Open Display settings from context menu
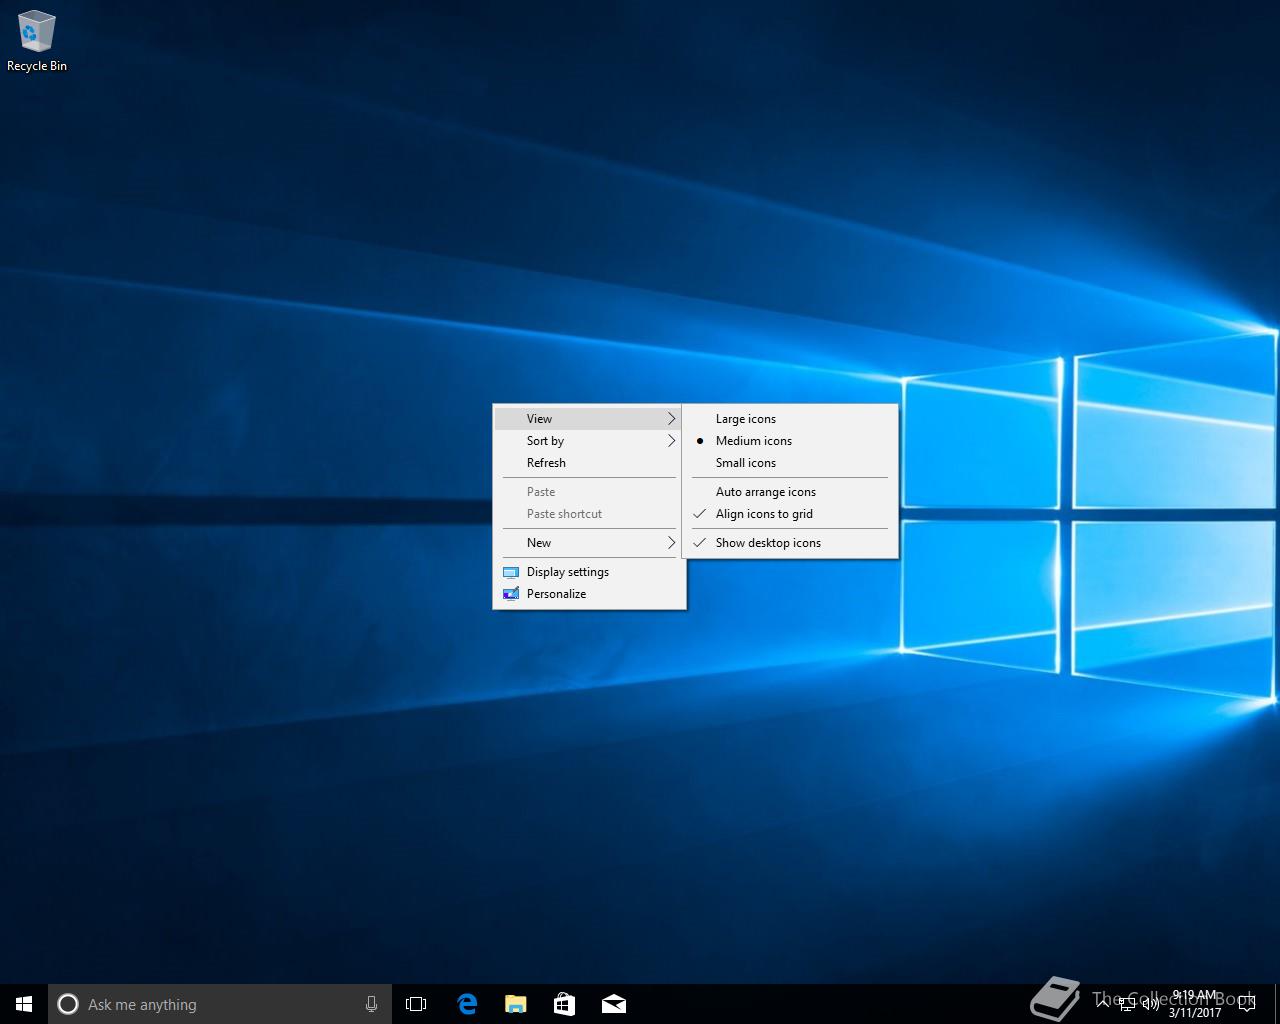Image resolution: width=1280 pixels, height=1024 pixels. pos(589,572)
